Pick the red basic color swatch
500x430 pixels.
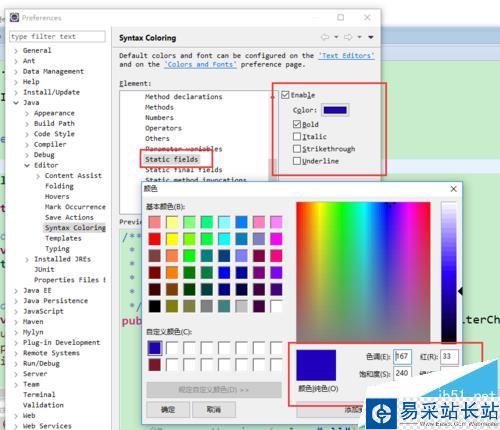[155, 239]
